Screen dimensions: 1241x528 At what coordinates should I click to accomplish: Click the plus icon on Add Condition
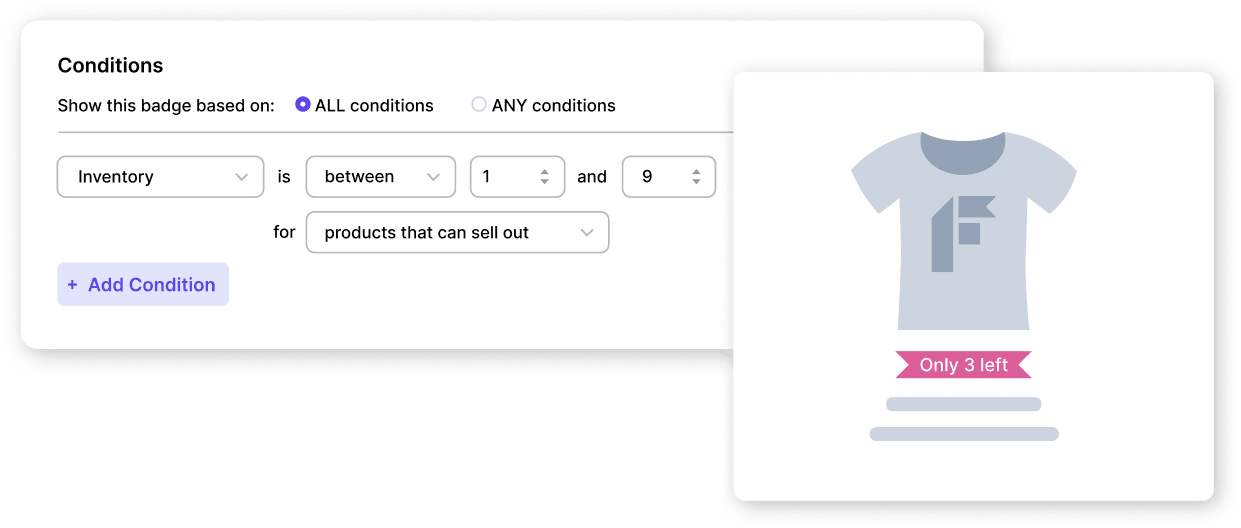72,285
